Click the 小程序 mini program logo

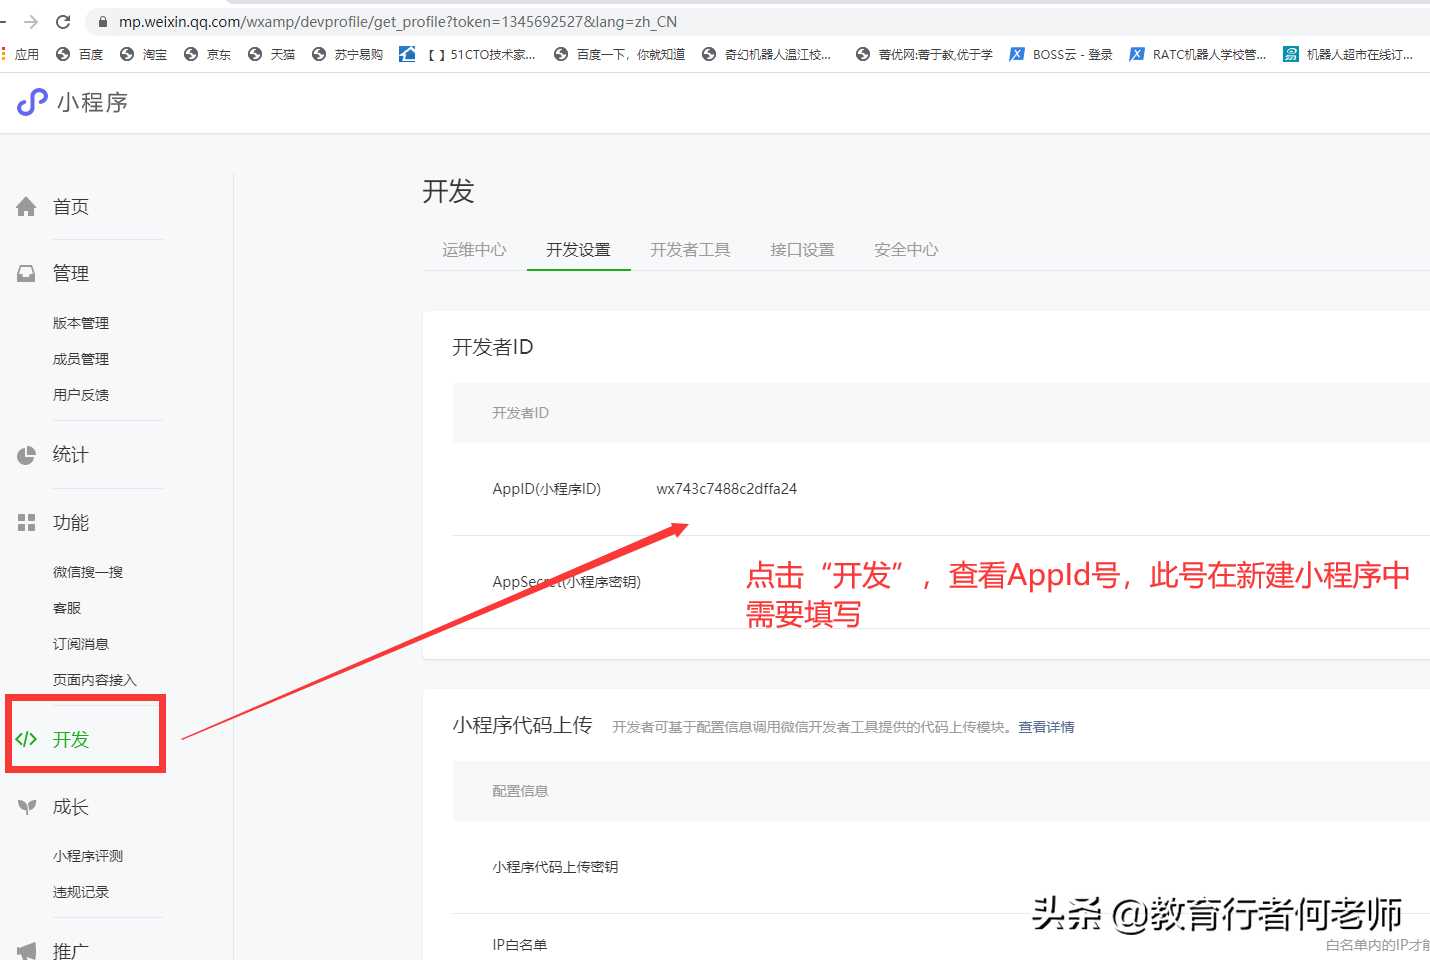tap(72, 102)
